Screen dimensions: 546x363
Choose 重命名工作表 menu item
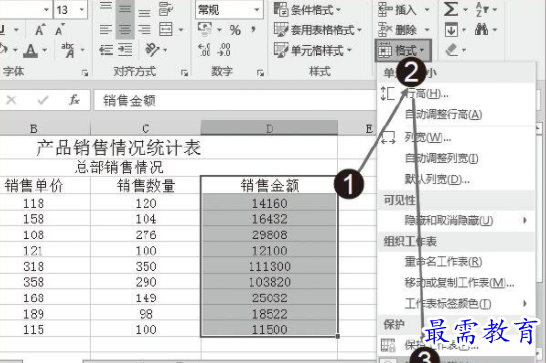456,262
